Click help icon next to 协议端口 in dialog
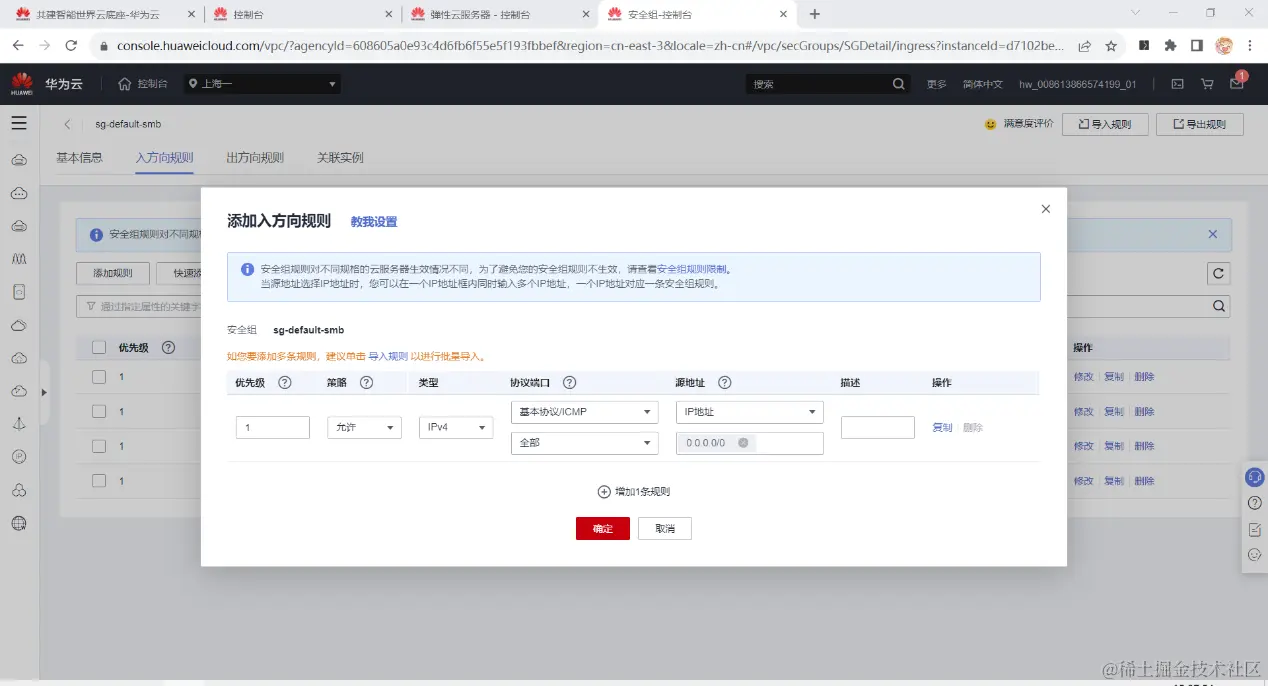Viewport: 1268px width, 686px height. point(570,382)
